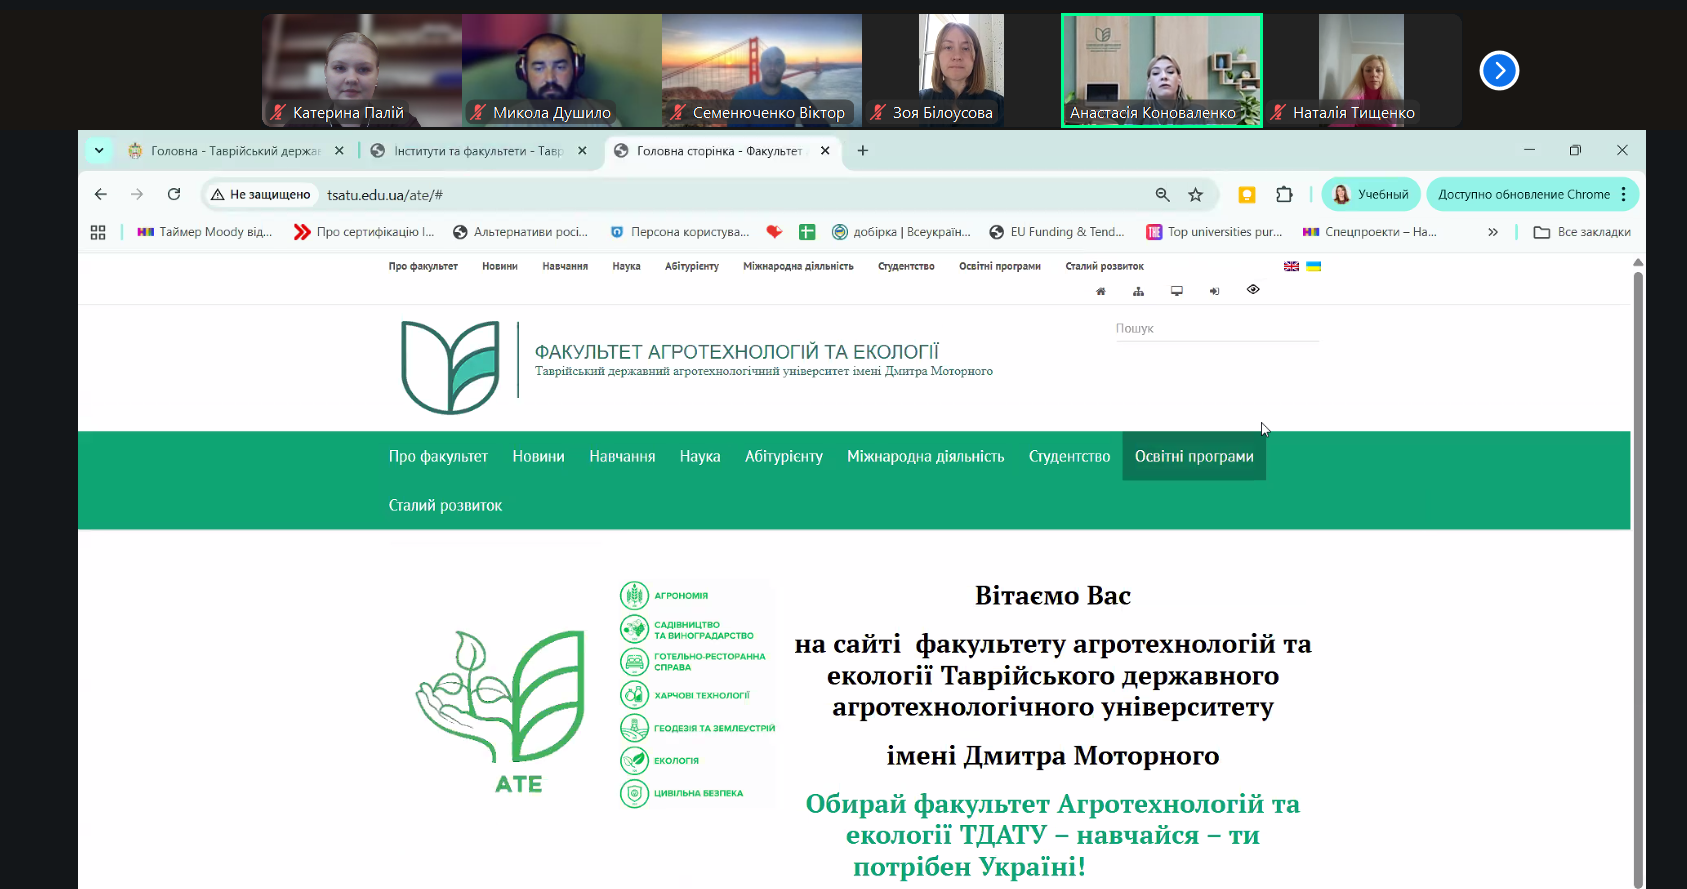Click the Все закладки bookmarks folder
This screenshot has width=1687, height=889.
[1582, 232]
